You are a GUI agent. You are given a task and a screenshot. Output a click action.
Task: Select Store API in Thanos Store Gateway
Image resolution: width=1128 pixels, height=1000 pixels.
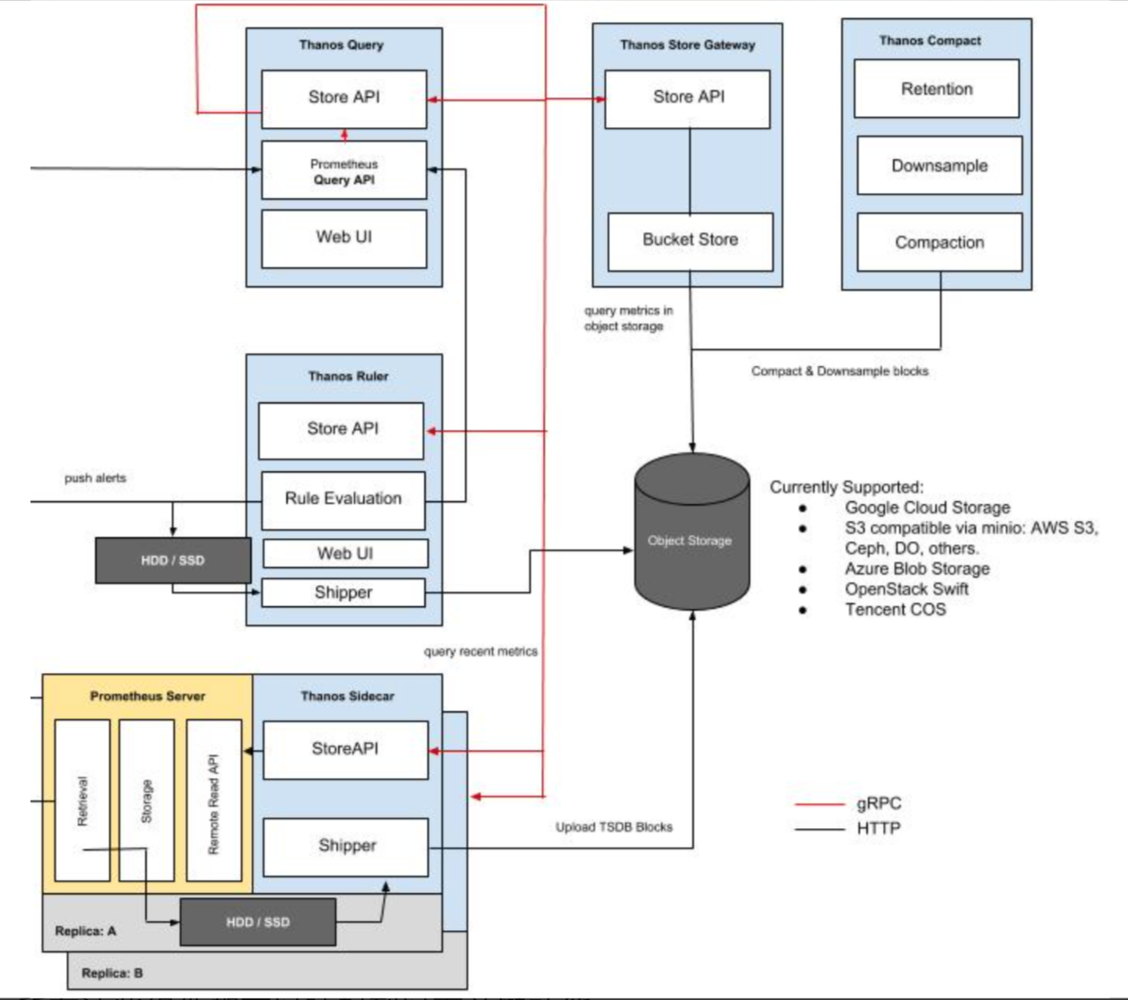tap(688, 98)
